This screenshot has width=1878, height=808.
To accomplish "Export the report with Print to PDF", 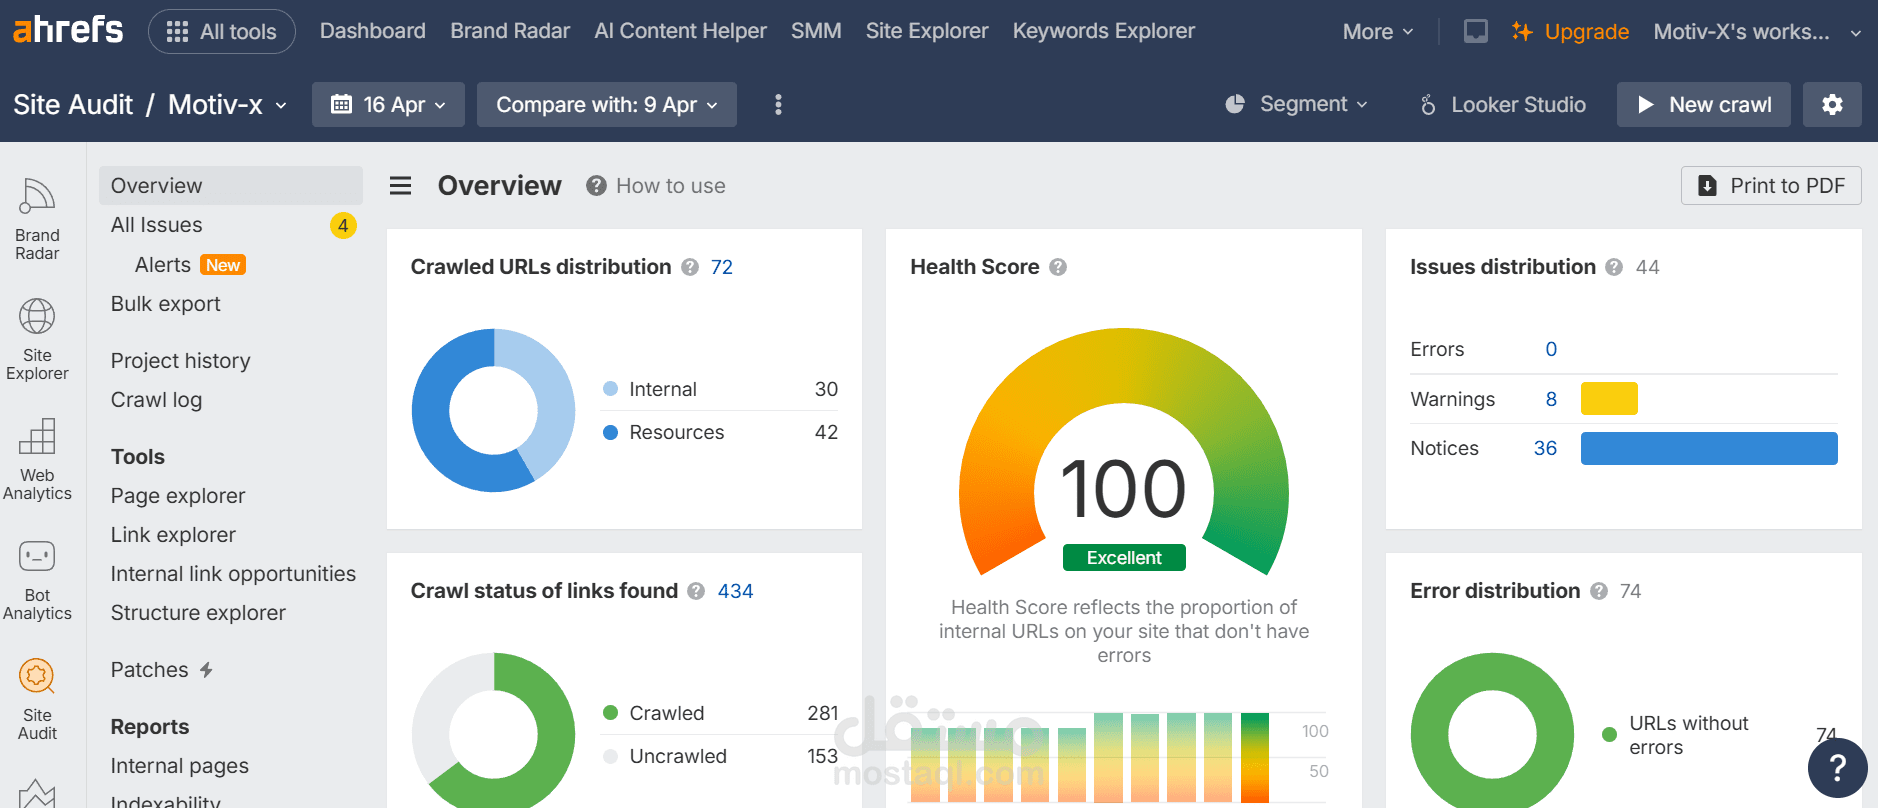I will [1771, 185].
